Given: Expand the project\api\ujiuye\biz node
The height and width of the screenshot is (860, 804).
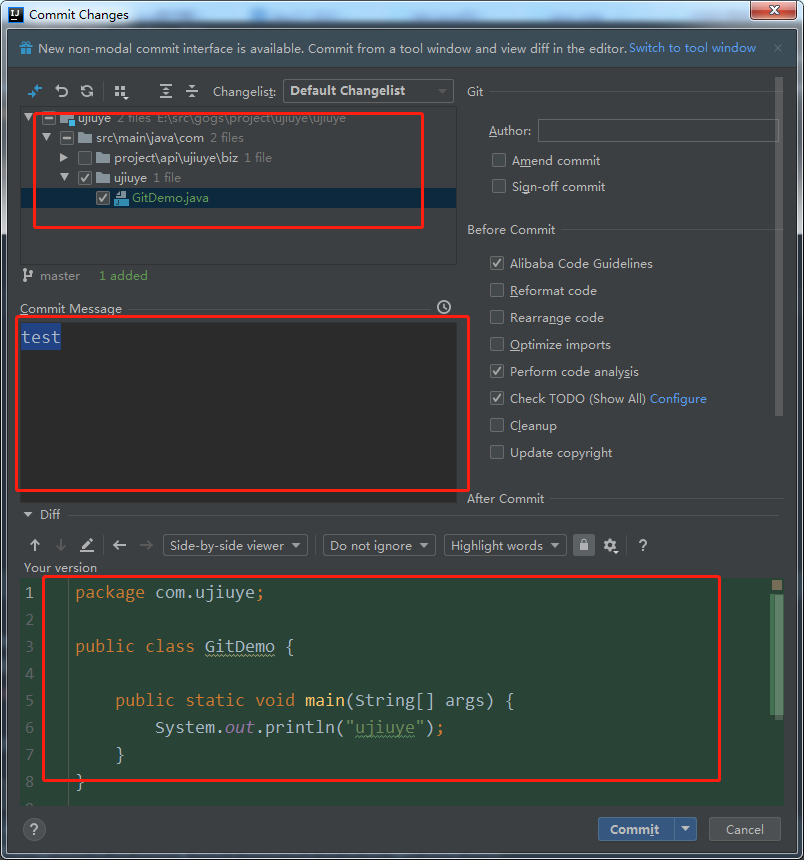Looking at the screenshot, I should 64,157.
